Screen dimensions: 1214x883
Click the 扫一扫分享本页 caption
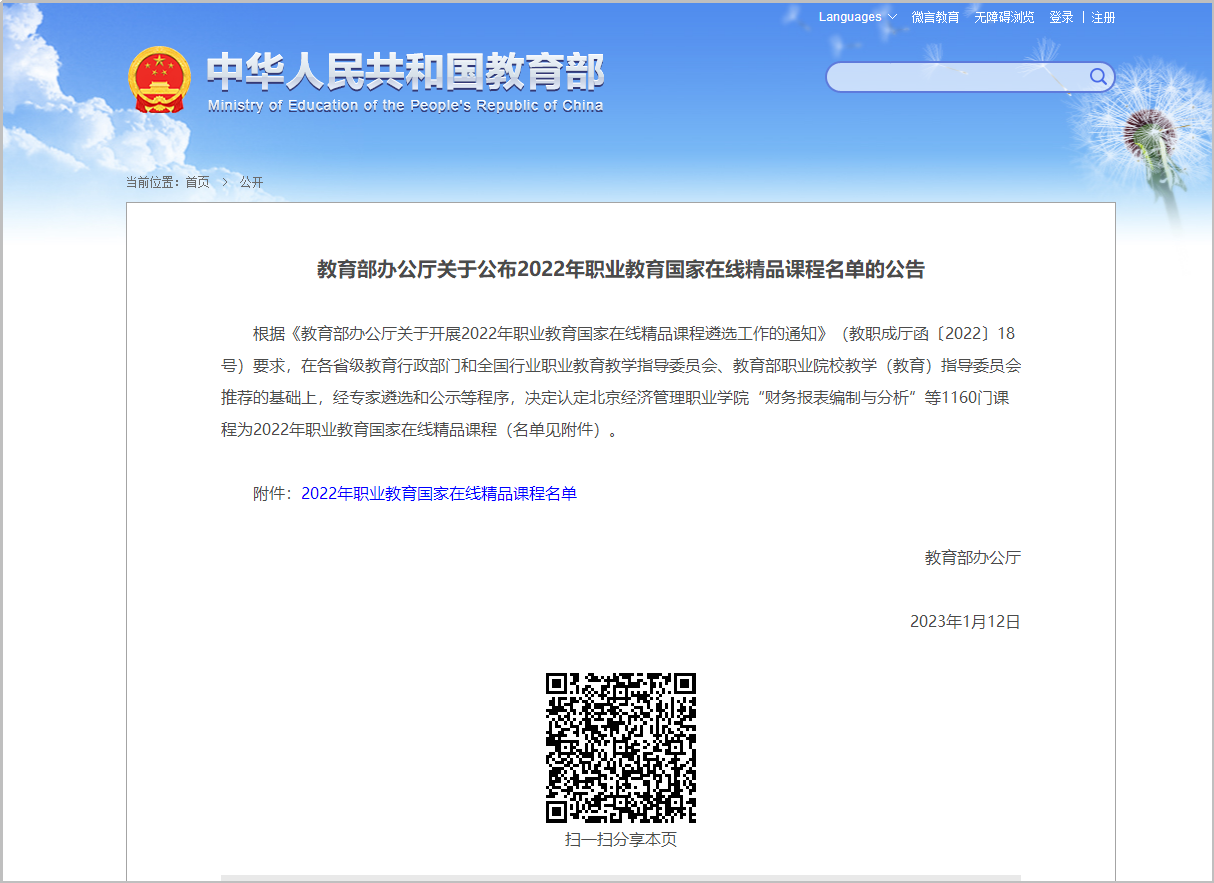(x=621, y=839)
